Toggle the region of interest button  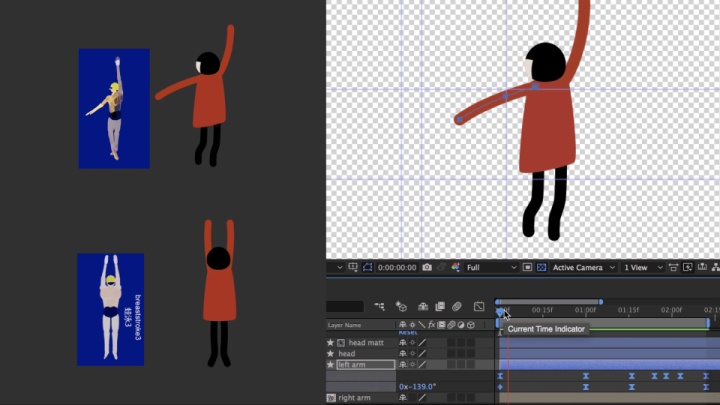pos(527,268)
